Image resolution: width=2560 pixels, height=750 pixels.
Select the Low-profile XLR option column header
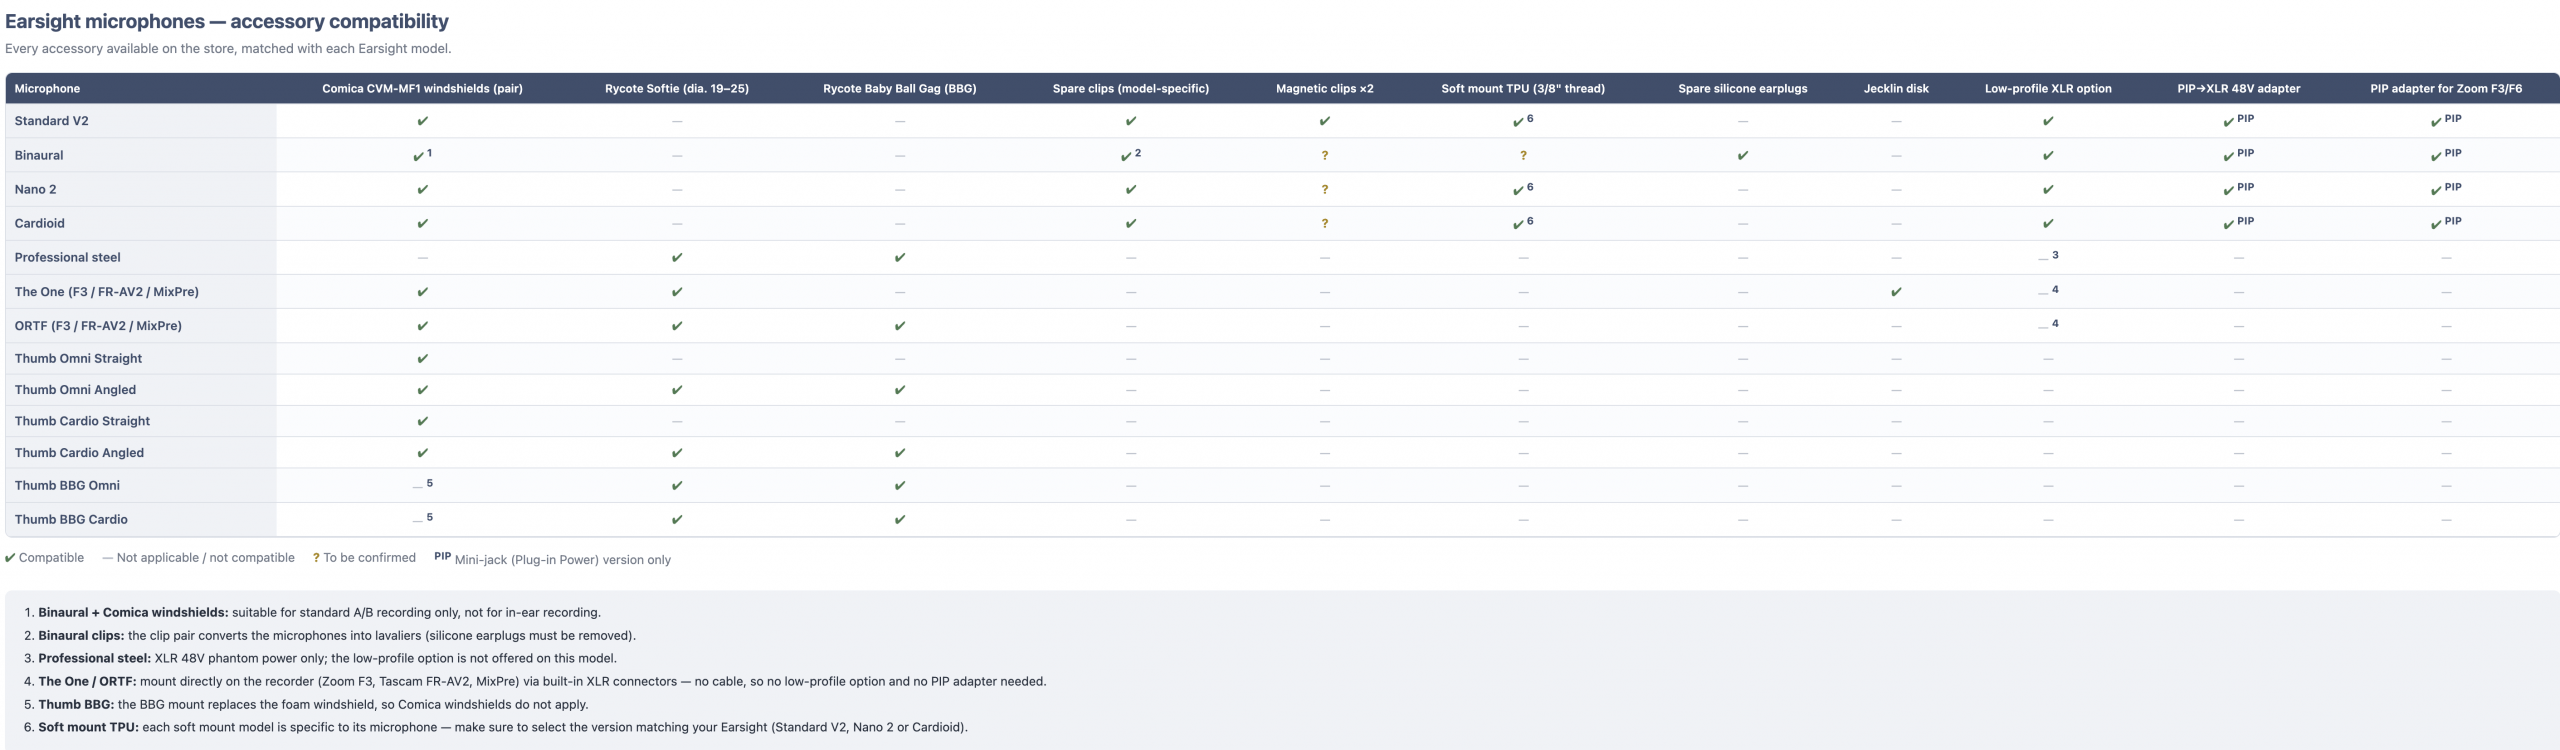point(2048,88)
